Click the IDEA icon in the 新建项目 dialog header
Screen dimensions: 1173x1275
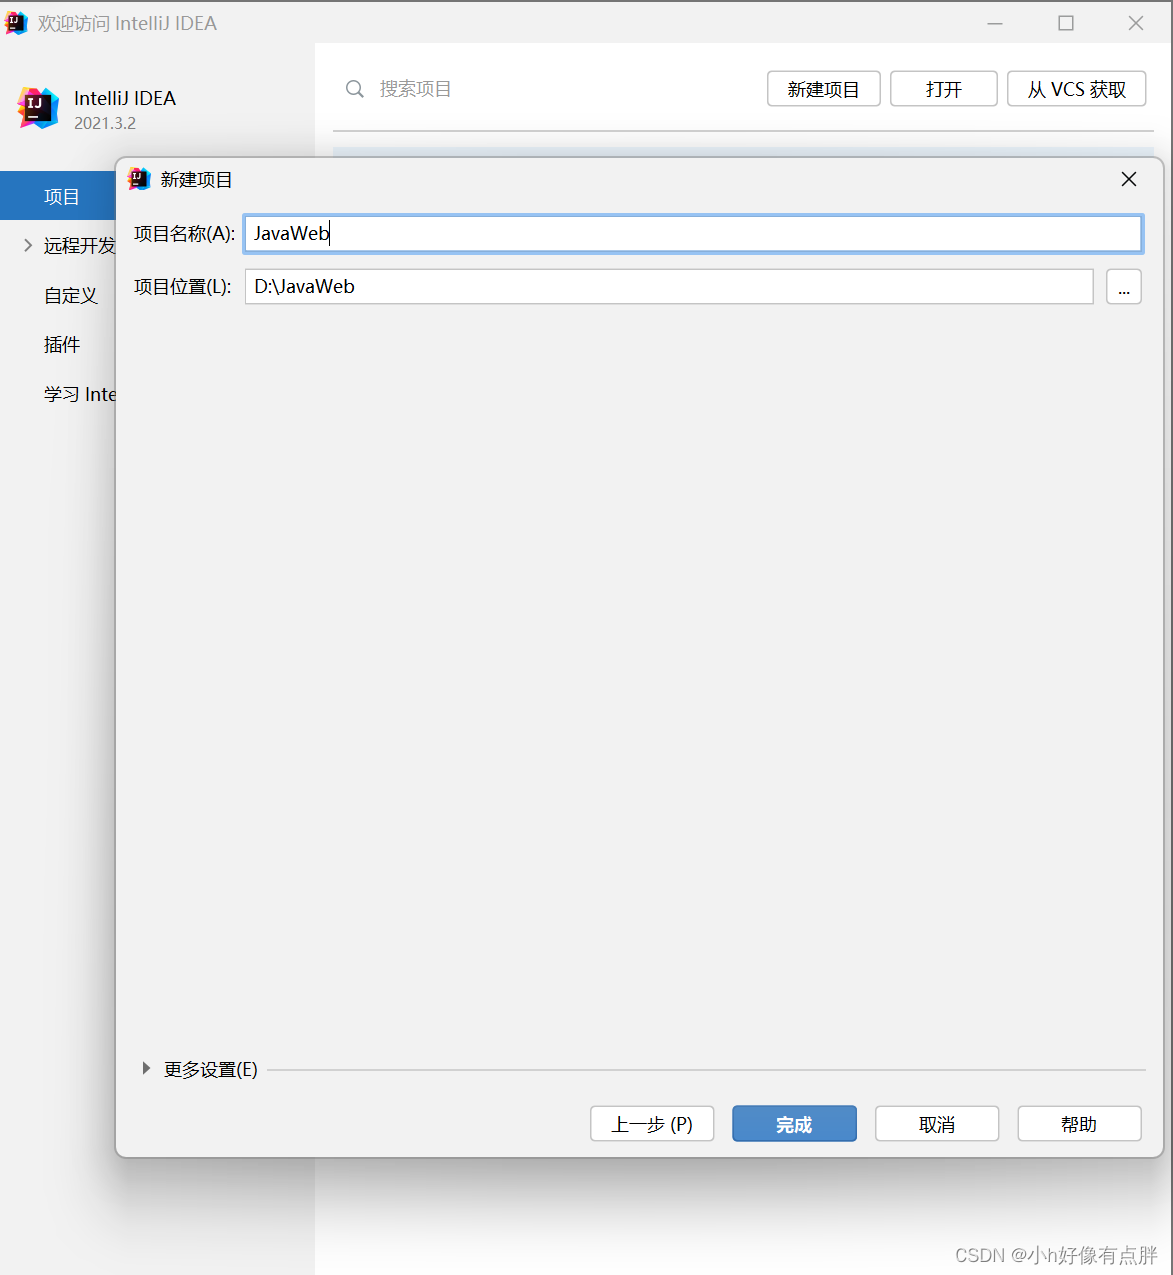[140, 179]
